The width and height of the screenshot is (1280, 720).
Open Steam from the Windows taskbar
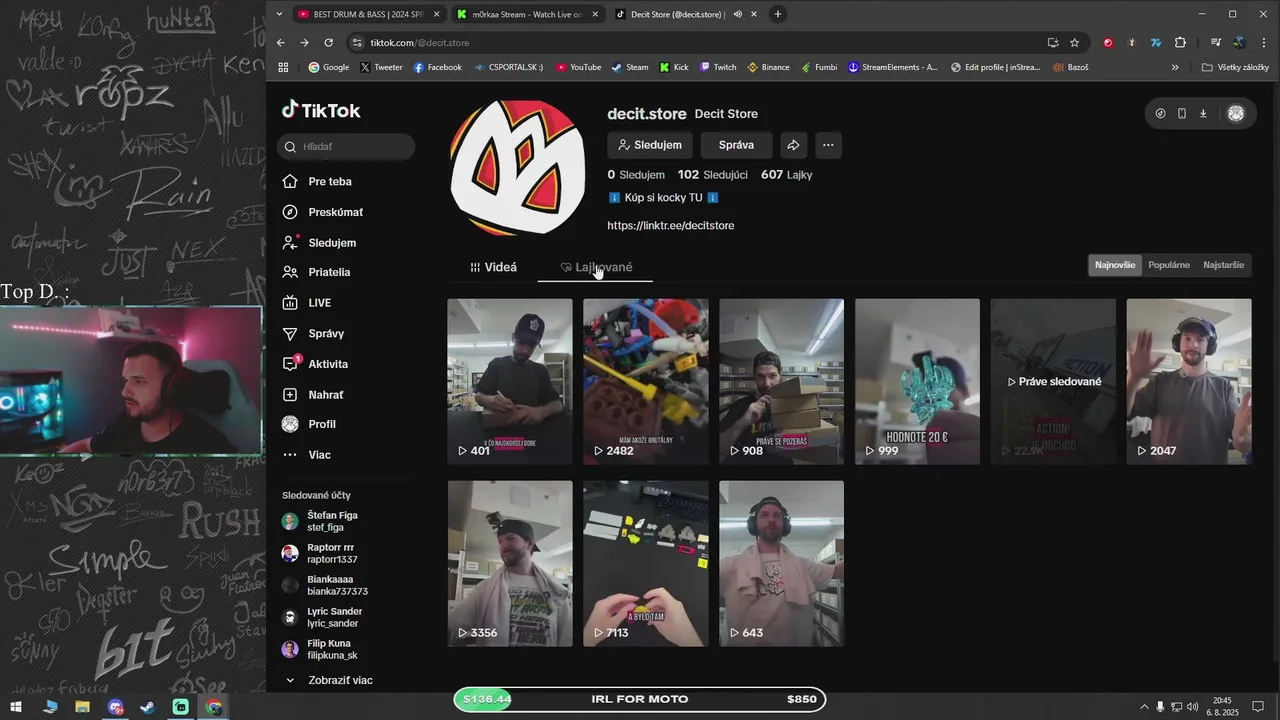tap(148, 707)
